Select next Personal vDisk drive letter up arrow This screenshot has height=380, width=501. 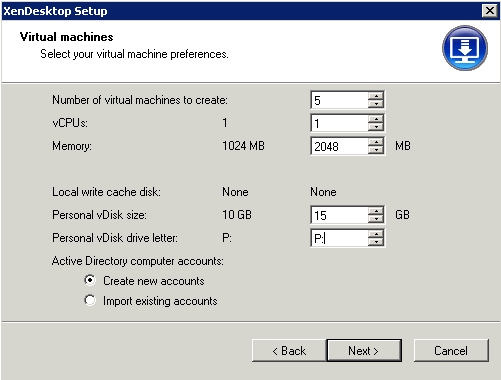376,234
